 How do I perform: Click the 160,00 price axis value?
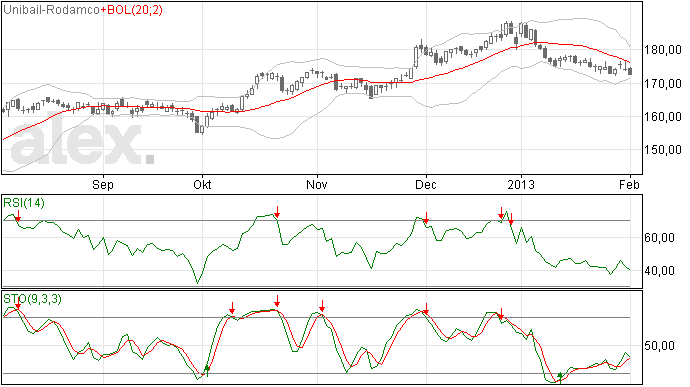click(663, 117)
